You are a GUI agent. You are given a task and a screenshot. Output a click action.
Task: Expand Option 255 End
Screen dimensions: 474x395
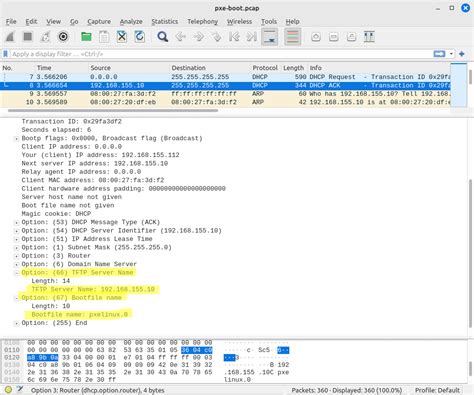click(16, 323)
